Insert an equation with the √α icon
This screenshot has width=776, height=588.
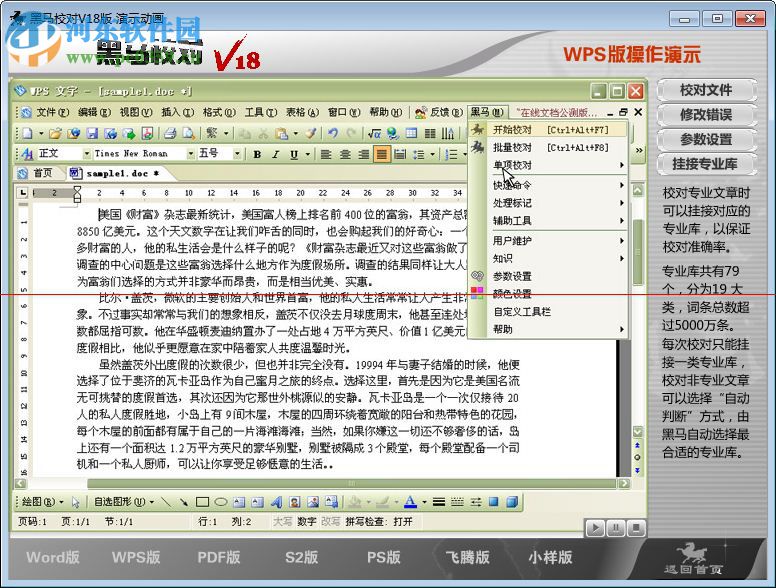coord(374,133)
